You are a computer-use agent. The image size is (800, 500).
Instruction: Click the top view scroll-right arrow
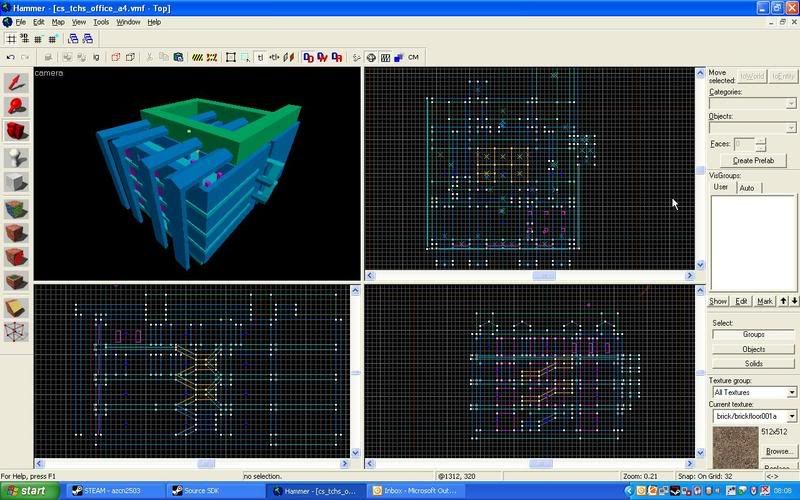[x=690, y=276]
